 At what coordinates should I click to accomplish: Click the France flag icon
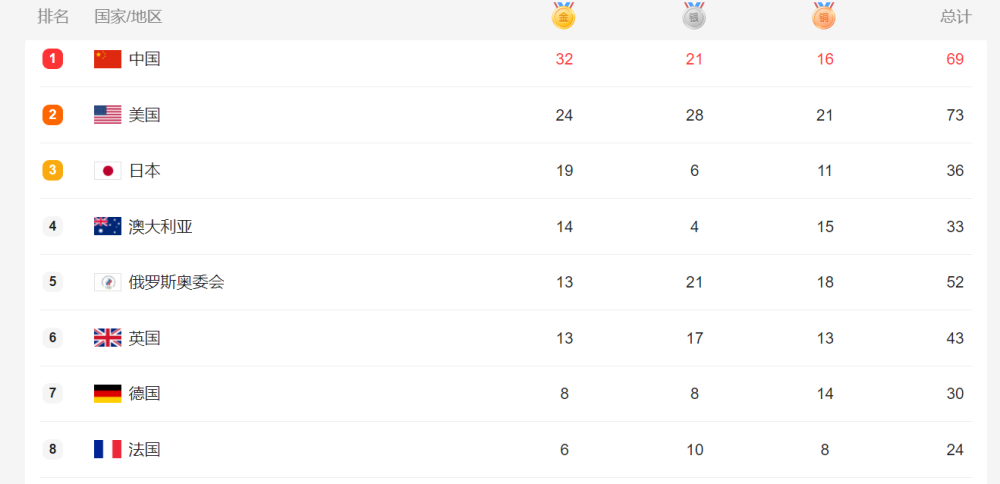click(107, 450)
